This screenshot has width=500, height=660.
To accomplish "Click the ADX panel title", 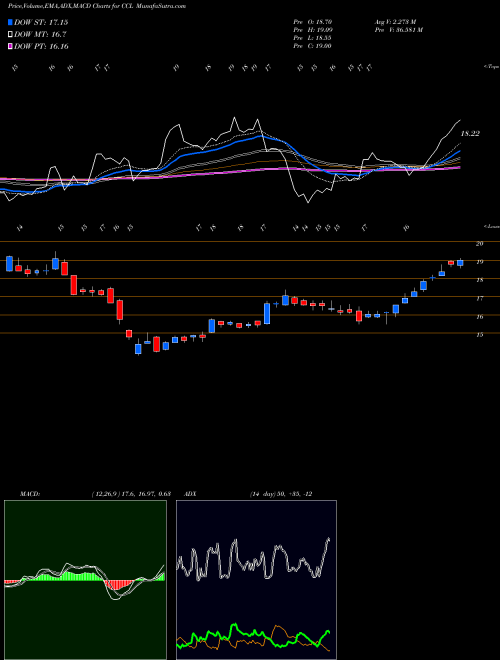I will click(x=191, y=494).
